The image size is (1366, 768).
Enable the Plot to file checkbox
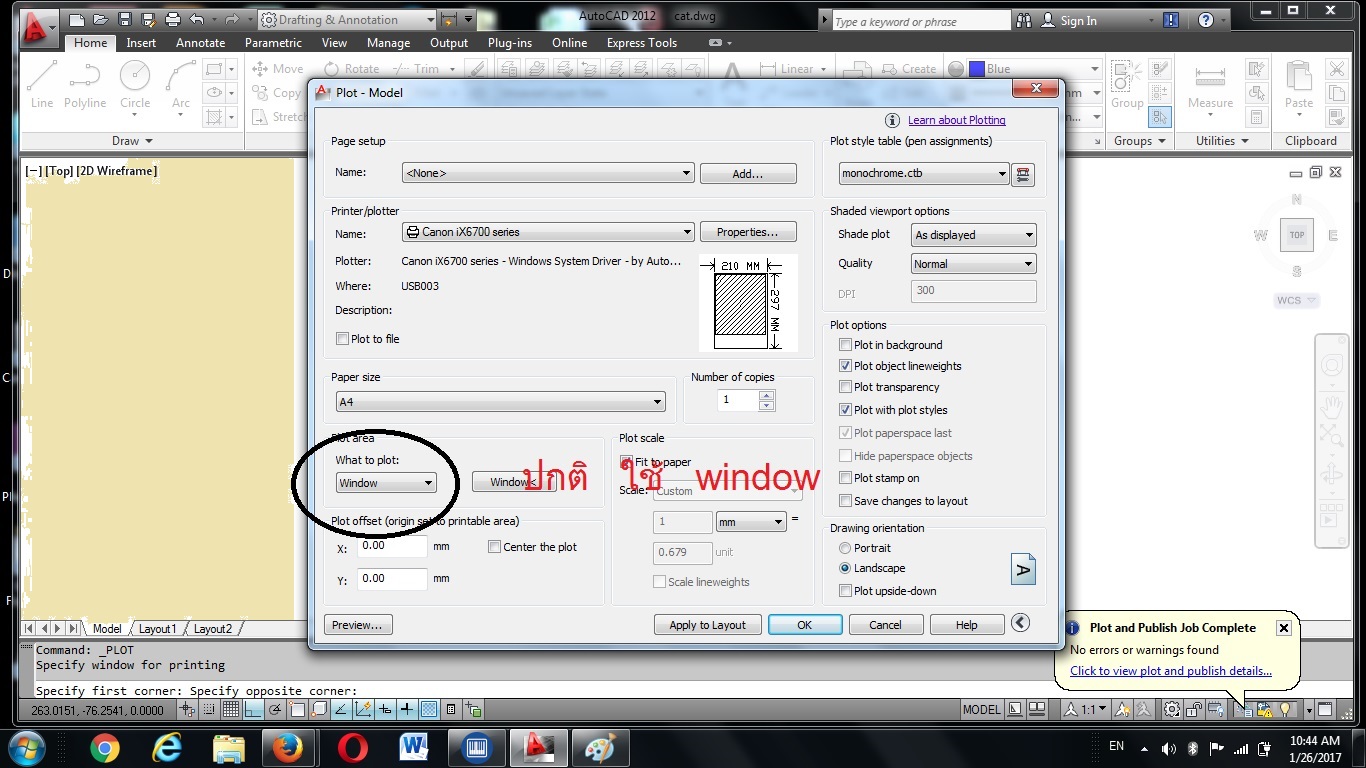tap(342, 339)
